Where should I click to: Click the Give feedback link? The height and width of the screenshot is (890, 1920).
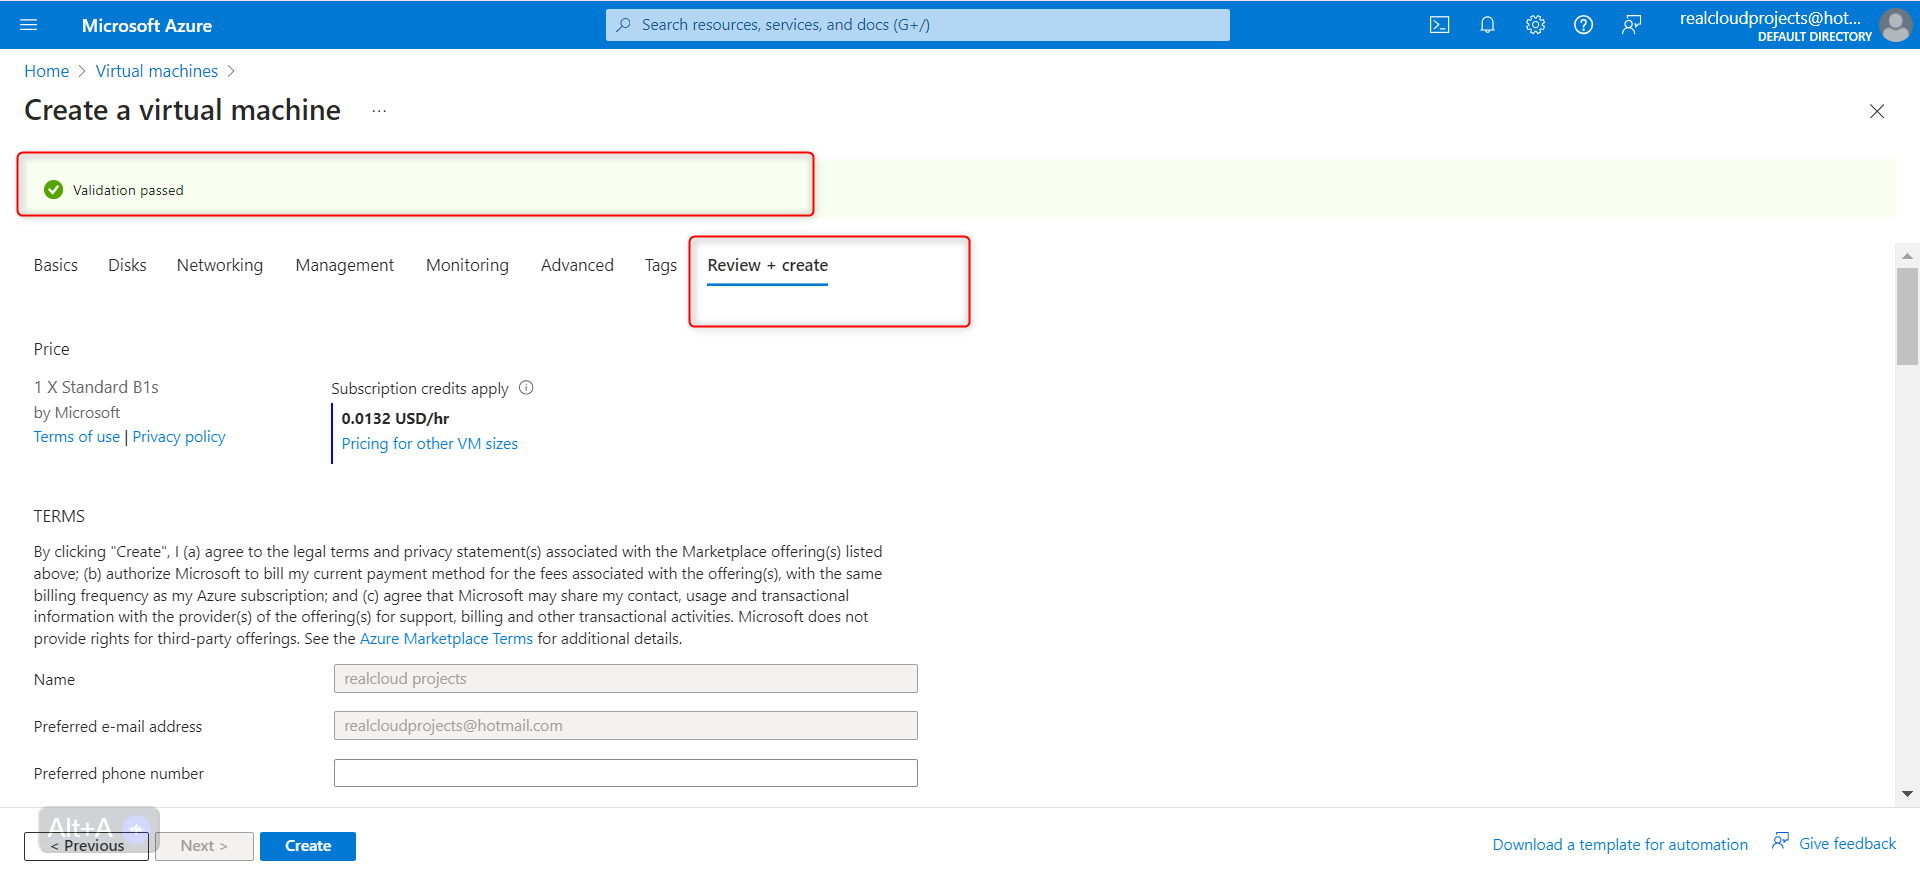pos(1847,844)
